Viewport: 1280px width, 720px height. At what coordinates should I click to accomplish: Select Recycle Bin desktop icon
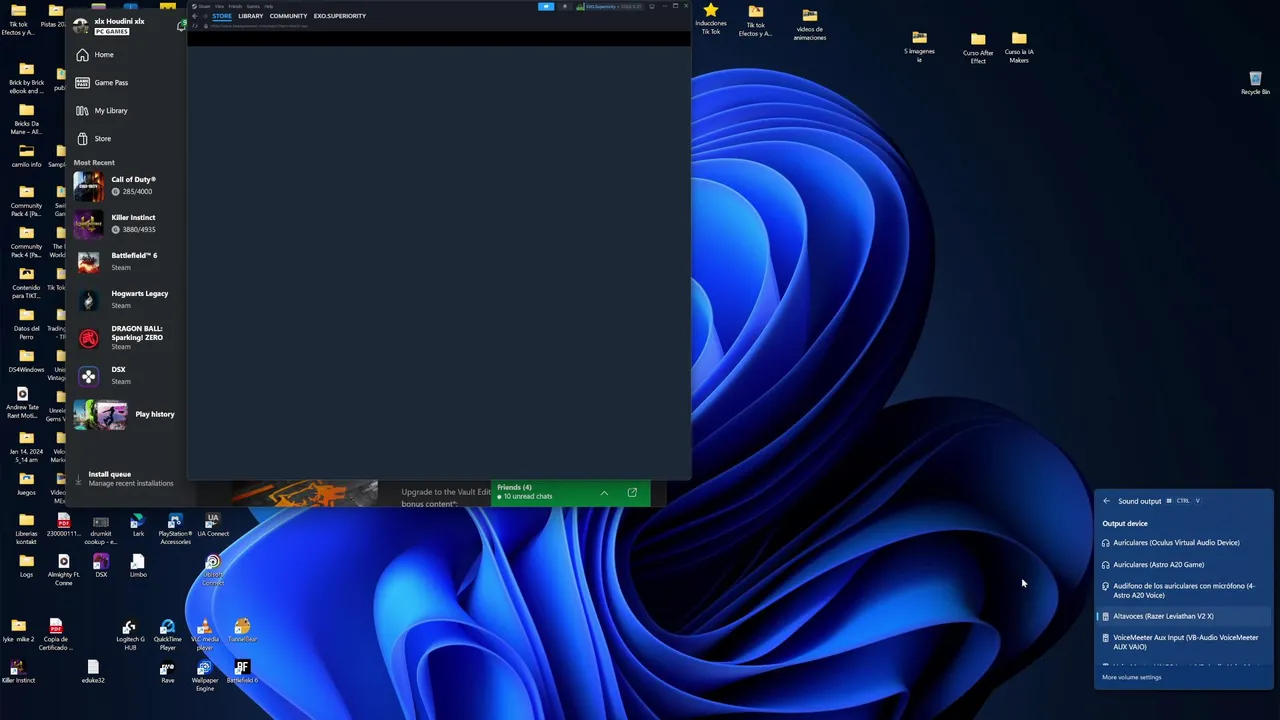pyautogui.click(x=1255, y=83)
